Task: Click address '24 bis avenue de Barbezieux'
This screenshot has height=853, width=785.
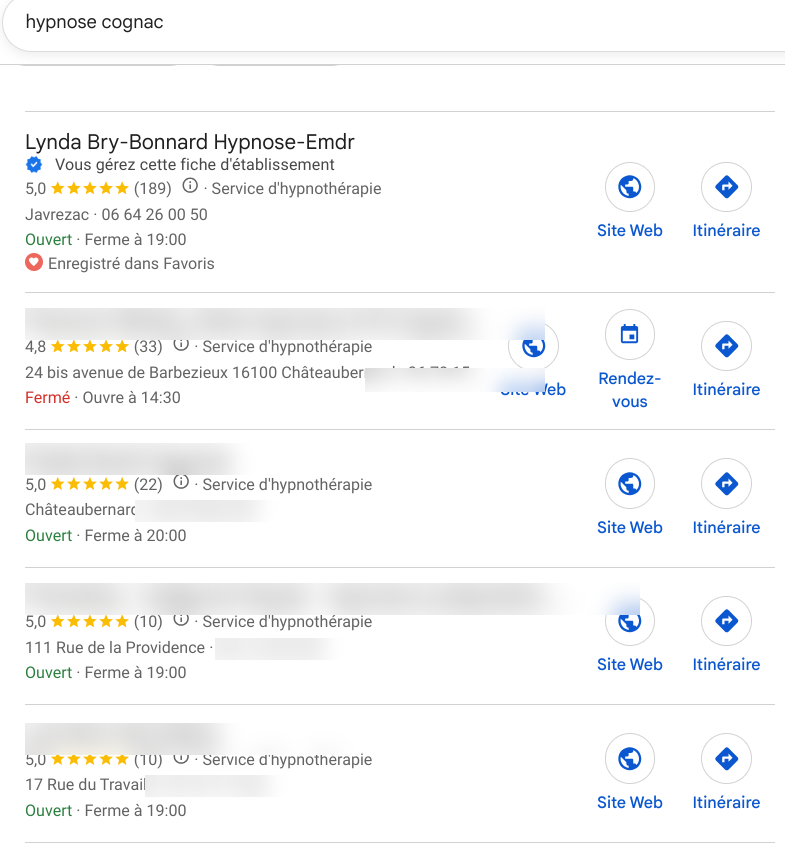Action: pos(126,373)
